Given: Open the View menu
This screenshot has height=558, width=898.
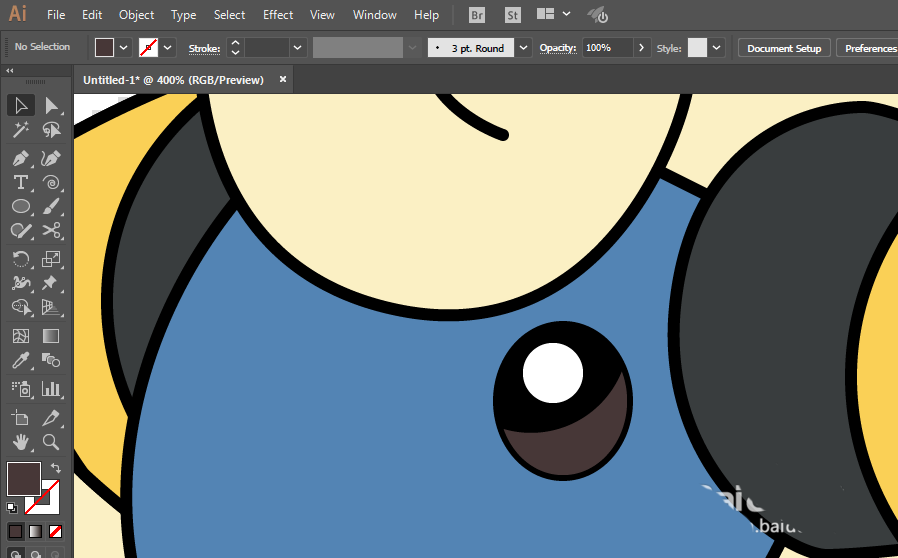Looking at the screenshot, I should click(322, 15).
